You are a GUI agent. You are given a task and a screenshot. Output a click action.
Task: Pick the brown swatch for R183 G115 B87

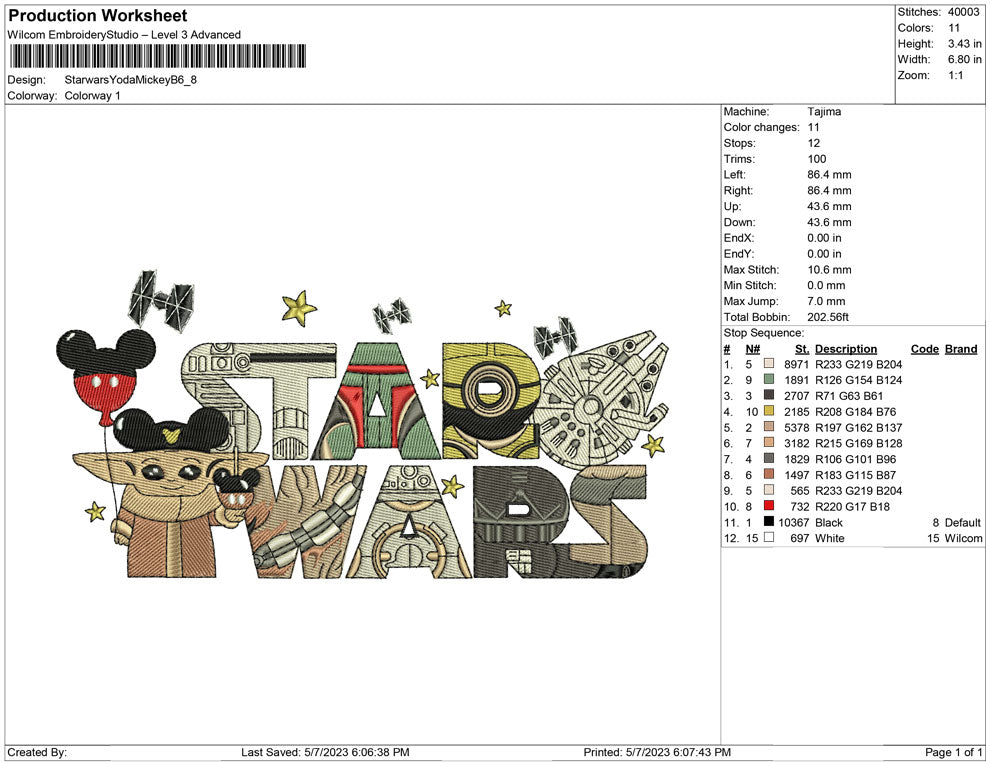click(768, 475)
